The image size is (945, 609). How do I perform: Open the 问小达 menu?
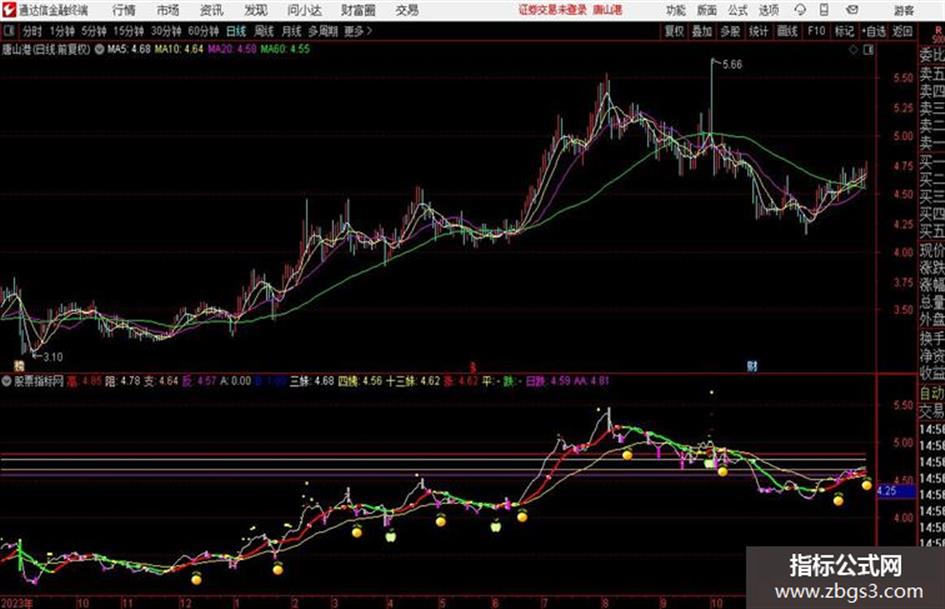304,10
